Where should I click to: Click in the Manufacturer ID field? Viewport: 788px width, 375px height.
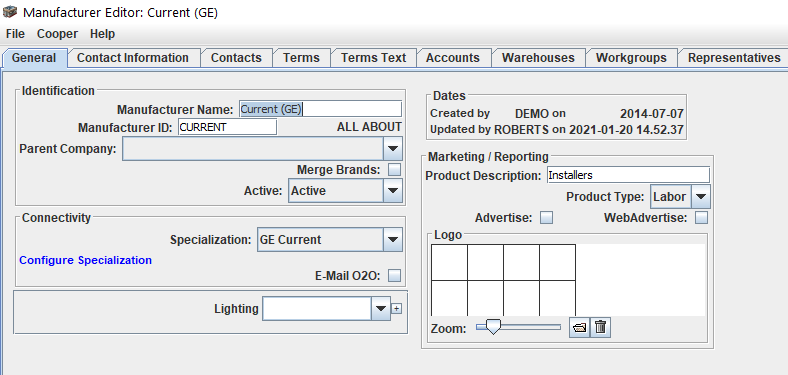(x=227, y=127)
